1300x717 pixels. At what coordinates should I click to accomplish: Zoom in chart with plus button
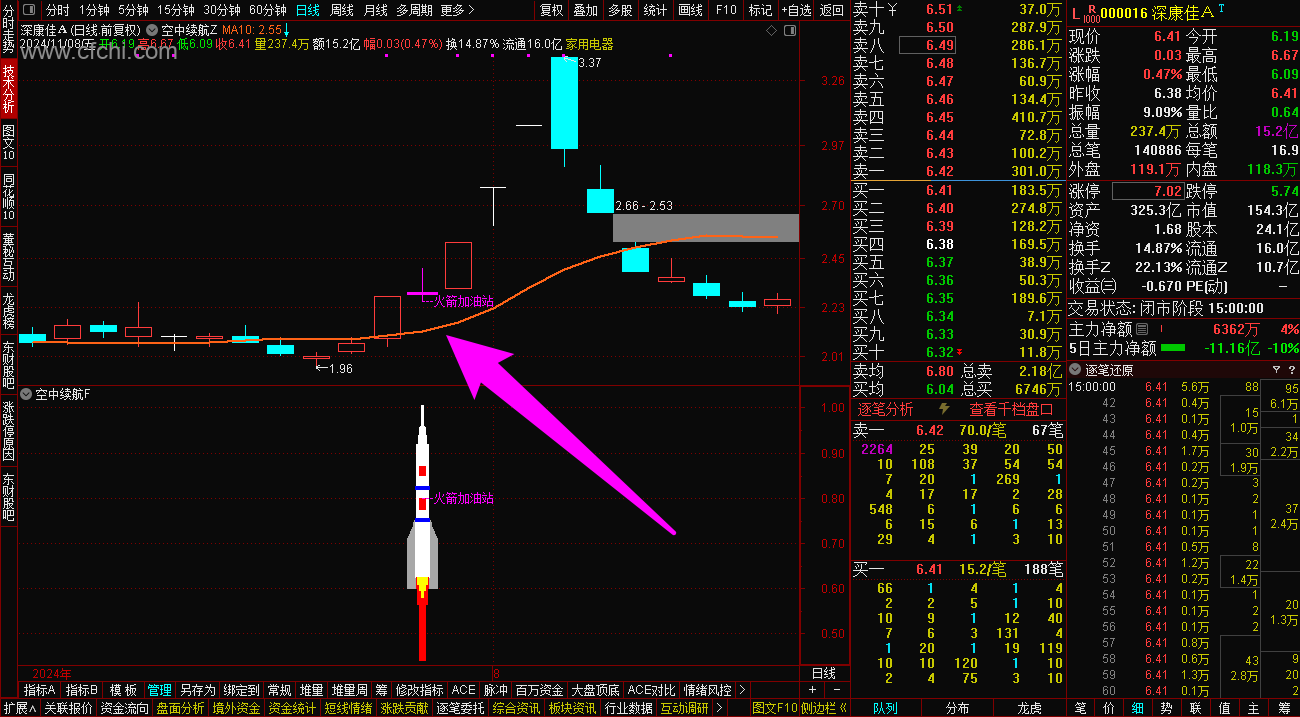pos(812,690)
